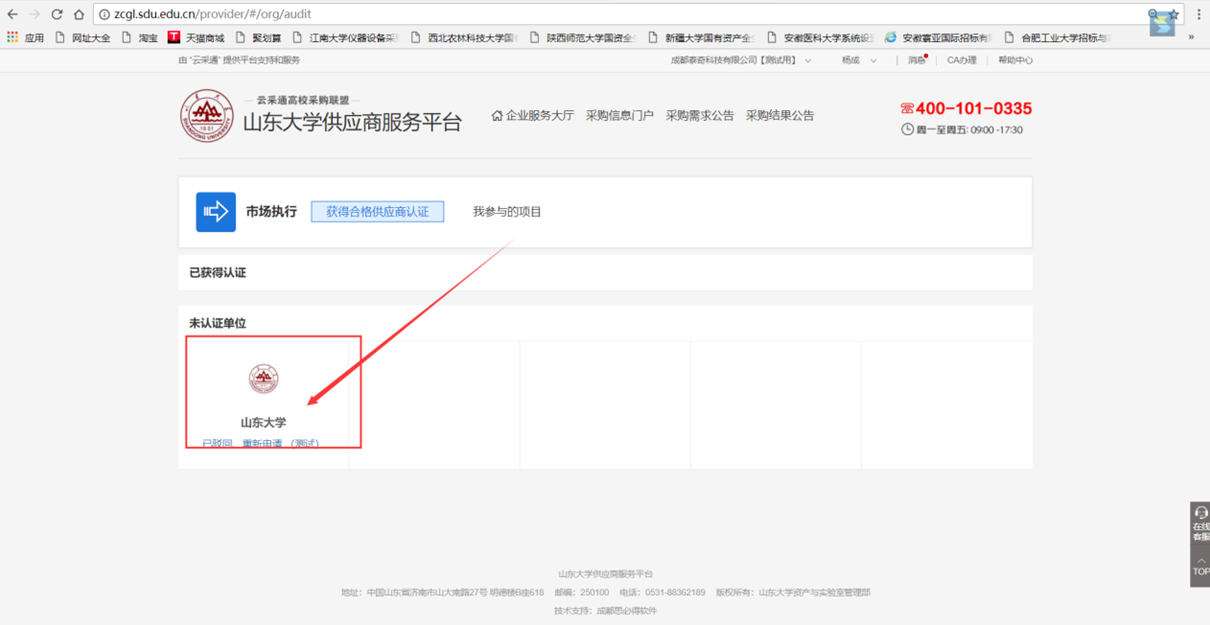Open the 帮助中心 link
Image resolution: width=1210 pixels, height=625 pixels.
1014,60
